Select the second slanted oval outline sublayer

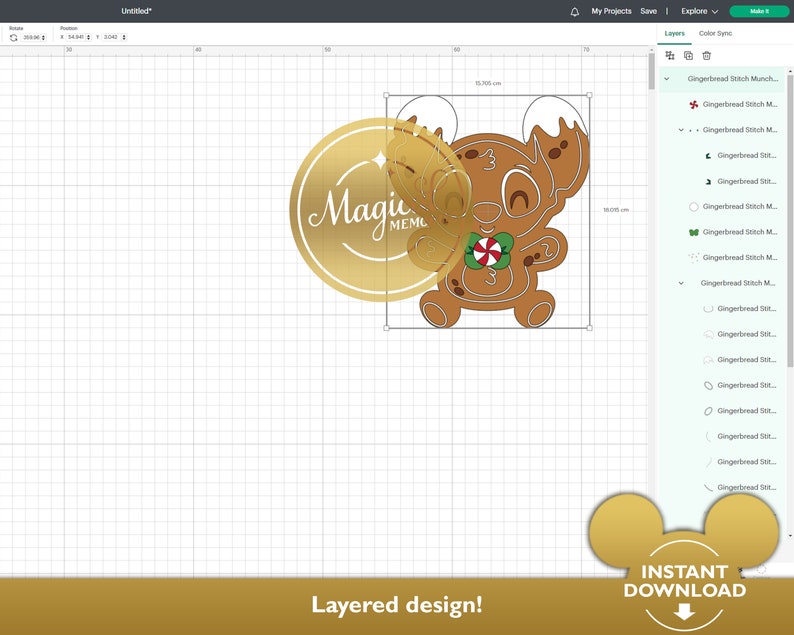pyautogui.click(x=708, y=411)
